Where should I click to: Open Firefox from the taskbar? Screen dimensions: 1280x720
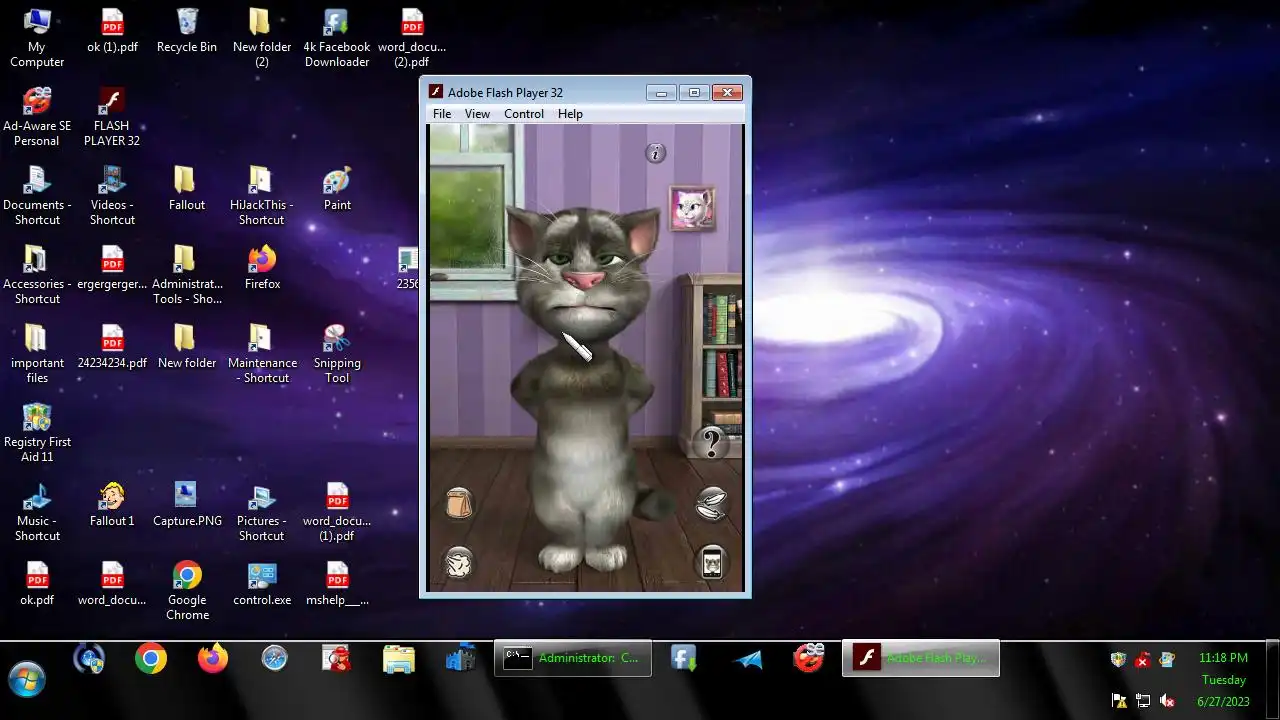[x=213, y=658]
